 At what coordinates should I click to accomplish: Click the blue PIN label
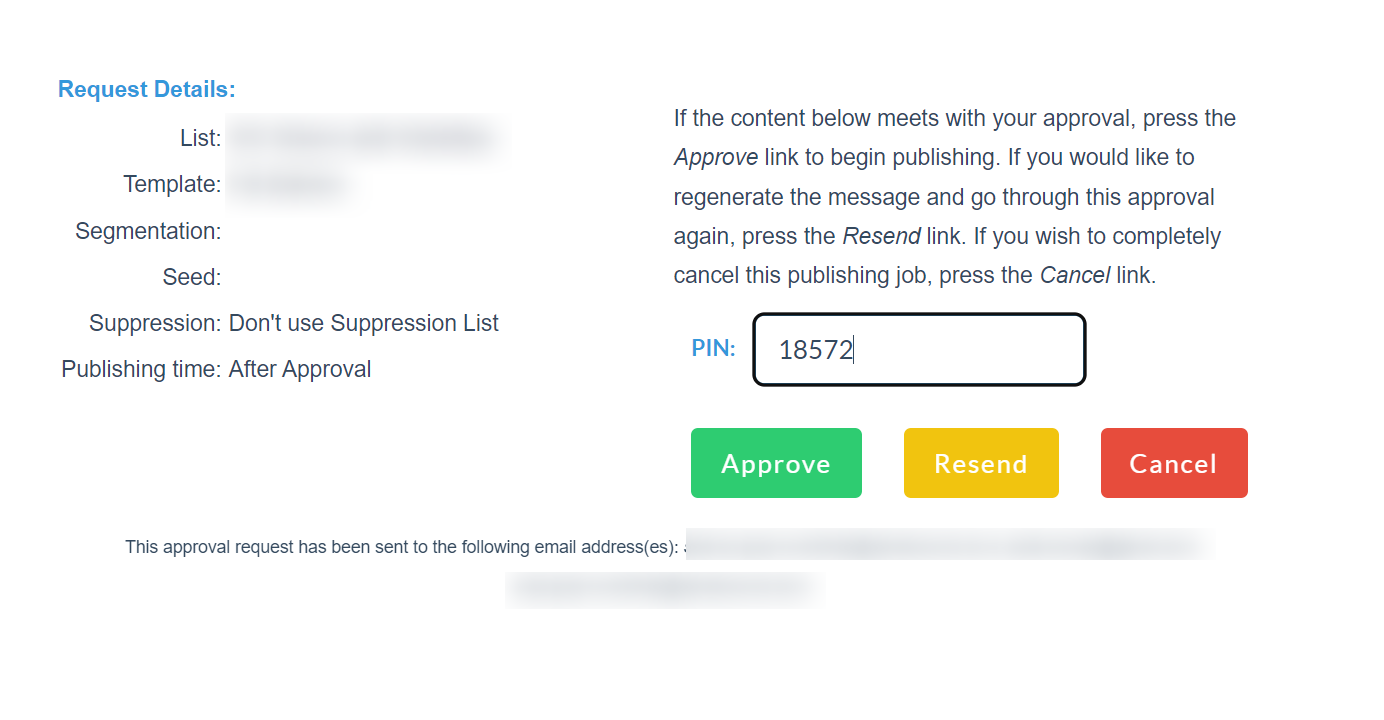tap(713, 349)
